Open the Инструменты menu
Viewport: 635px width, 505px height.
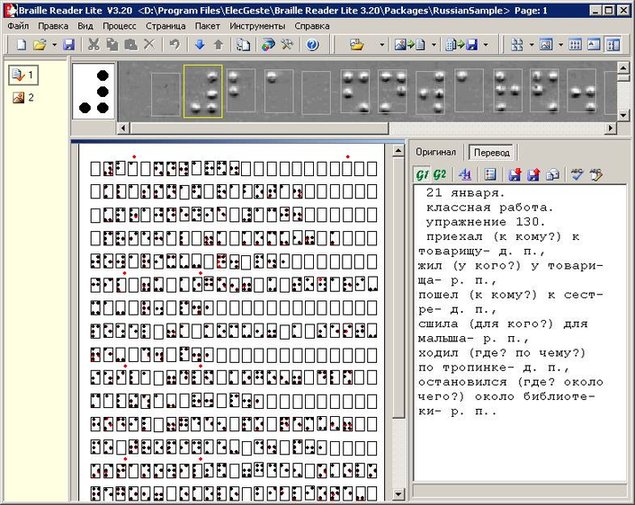point(258,25)
